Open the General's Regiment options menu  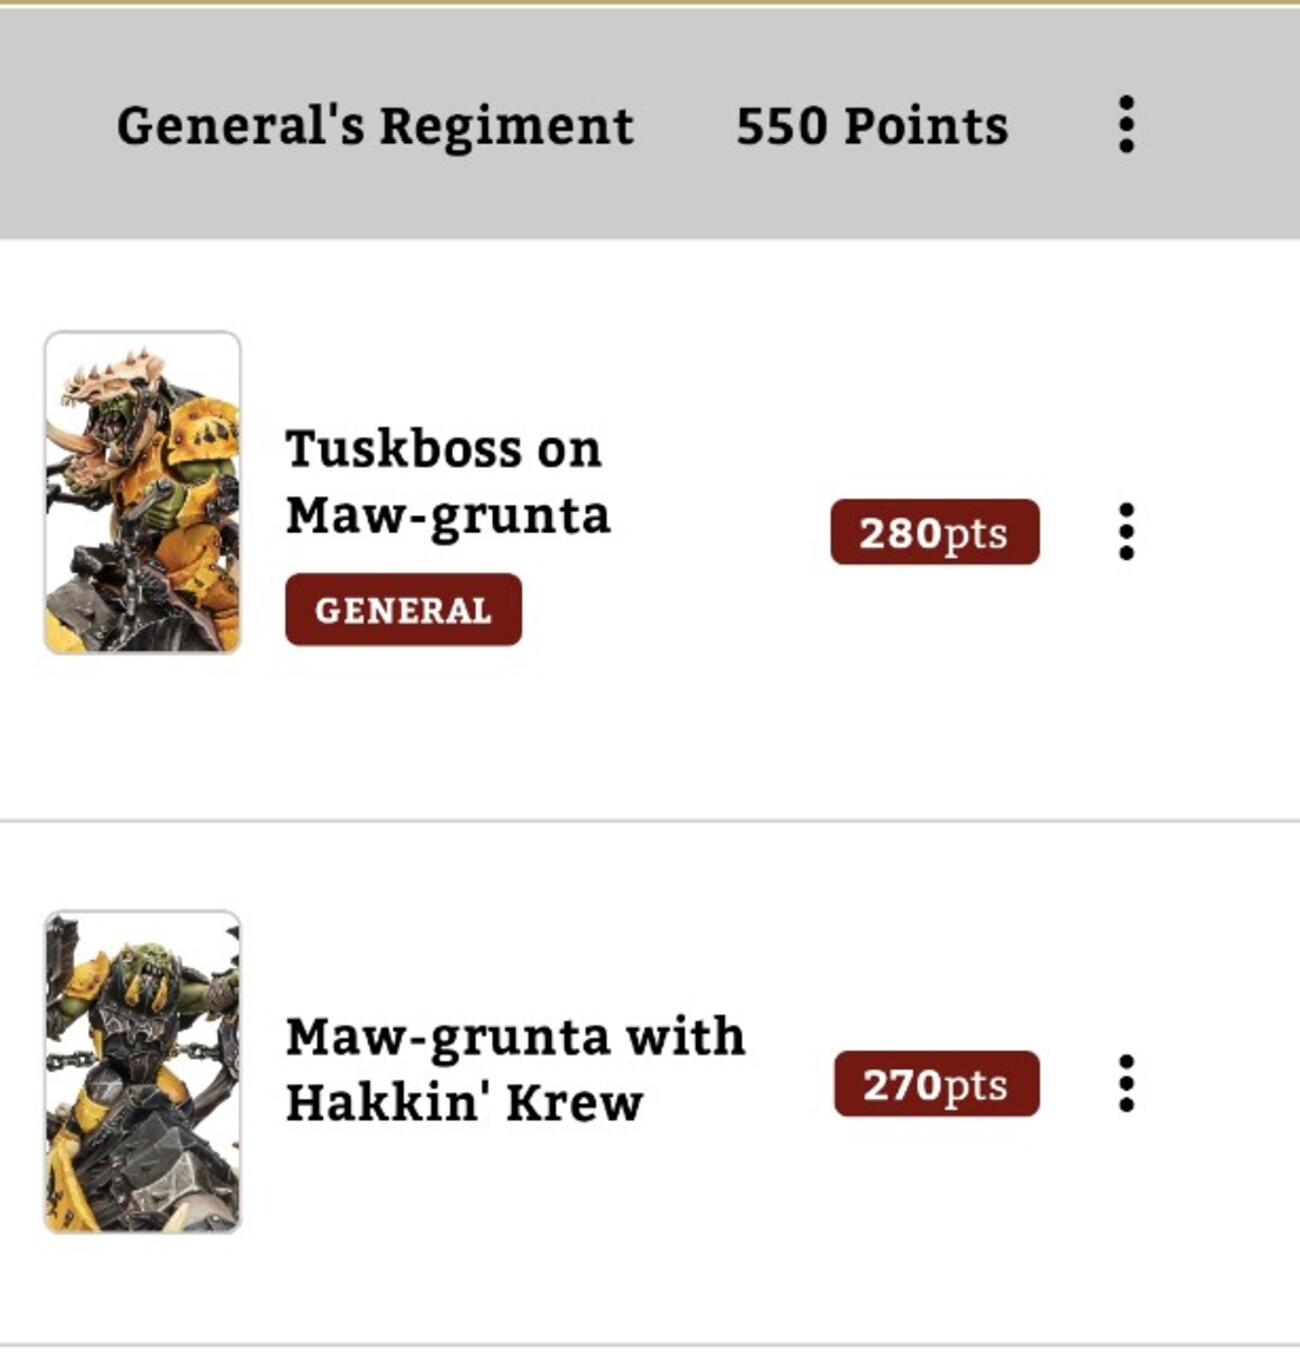point(1126,125)
